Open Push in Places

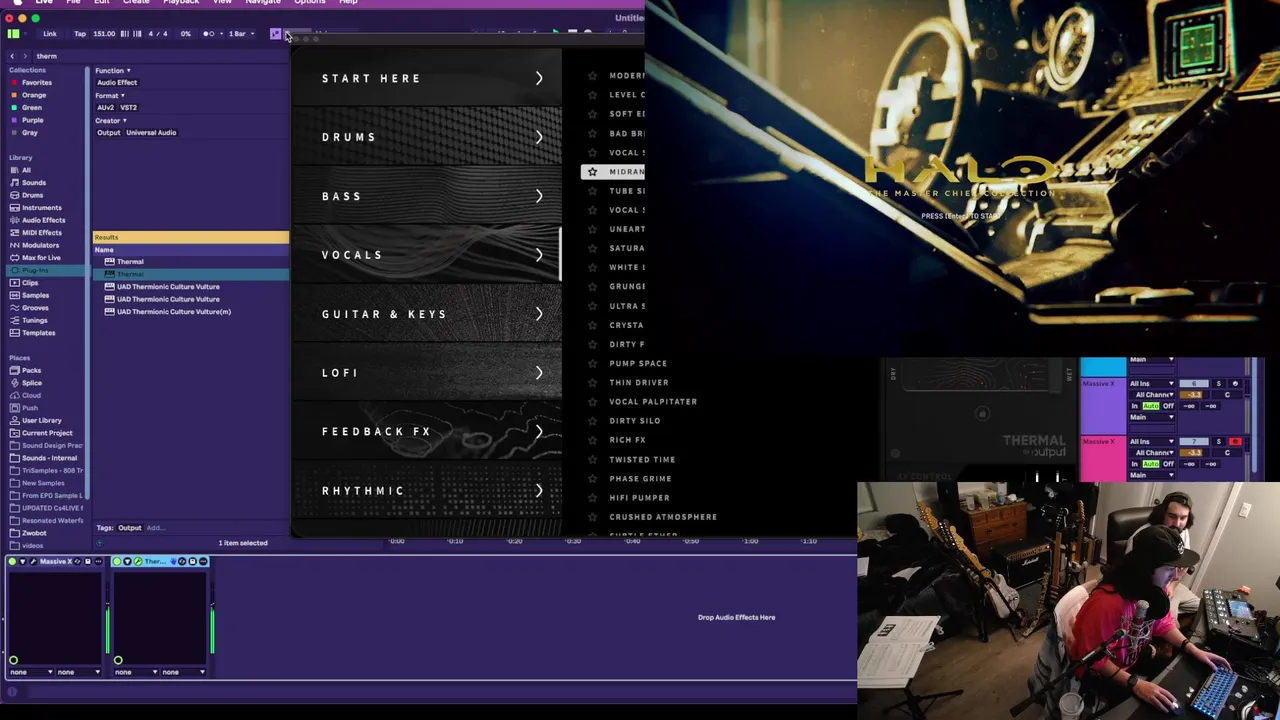30,408
